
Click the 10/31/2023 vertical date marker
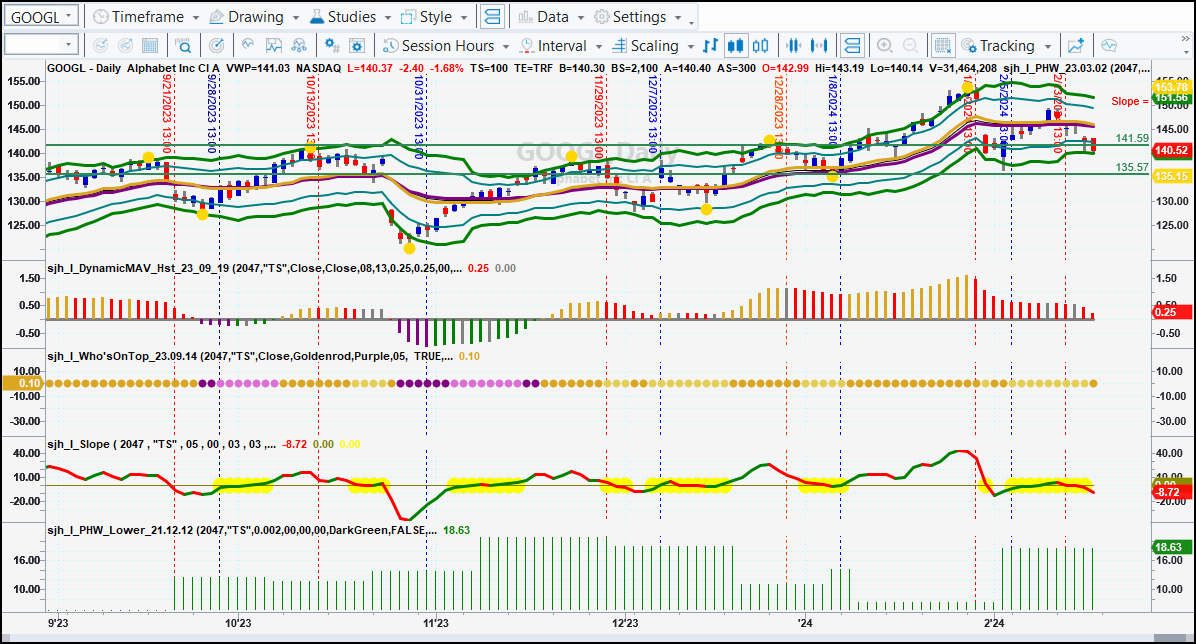pyautogui.click(x=419, y=115)
